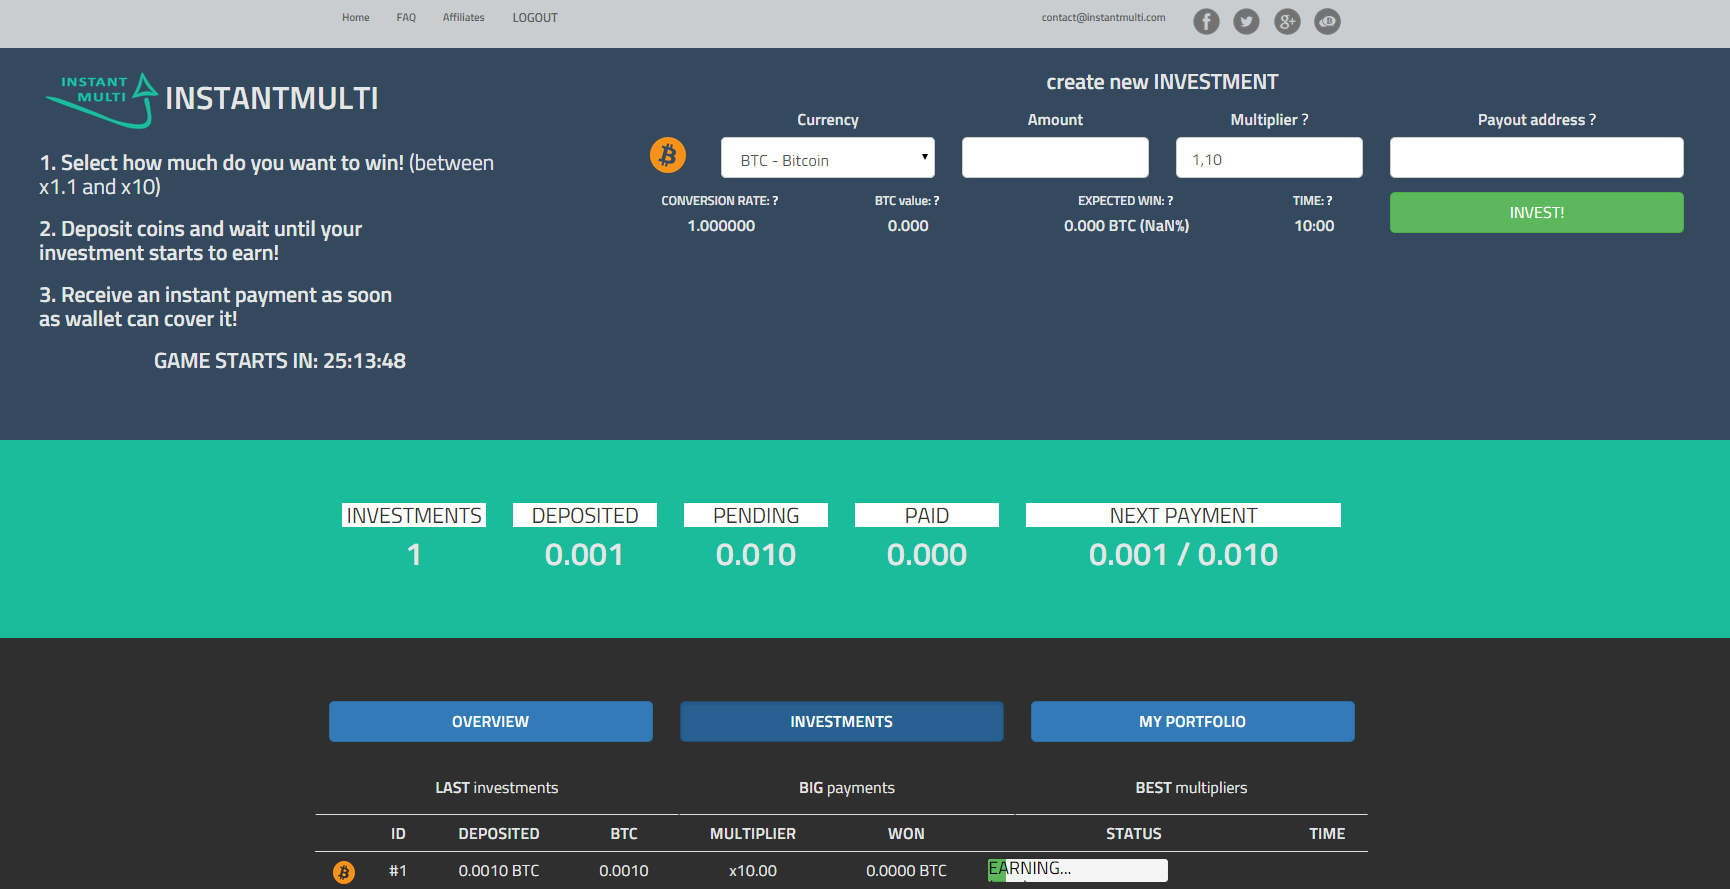Click the green INVEST! button
This screenshot has width=1730, height=889.
[1536, 212]
